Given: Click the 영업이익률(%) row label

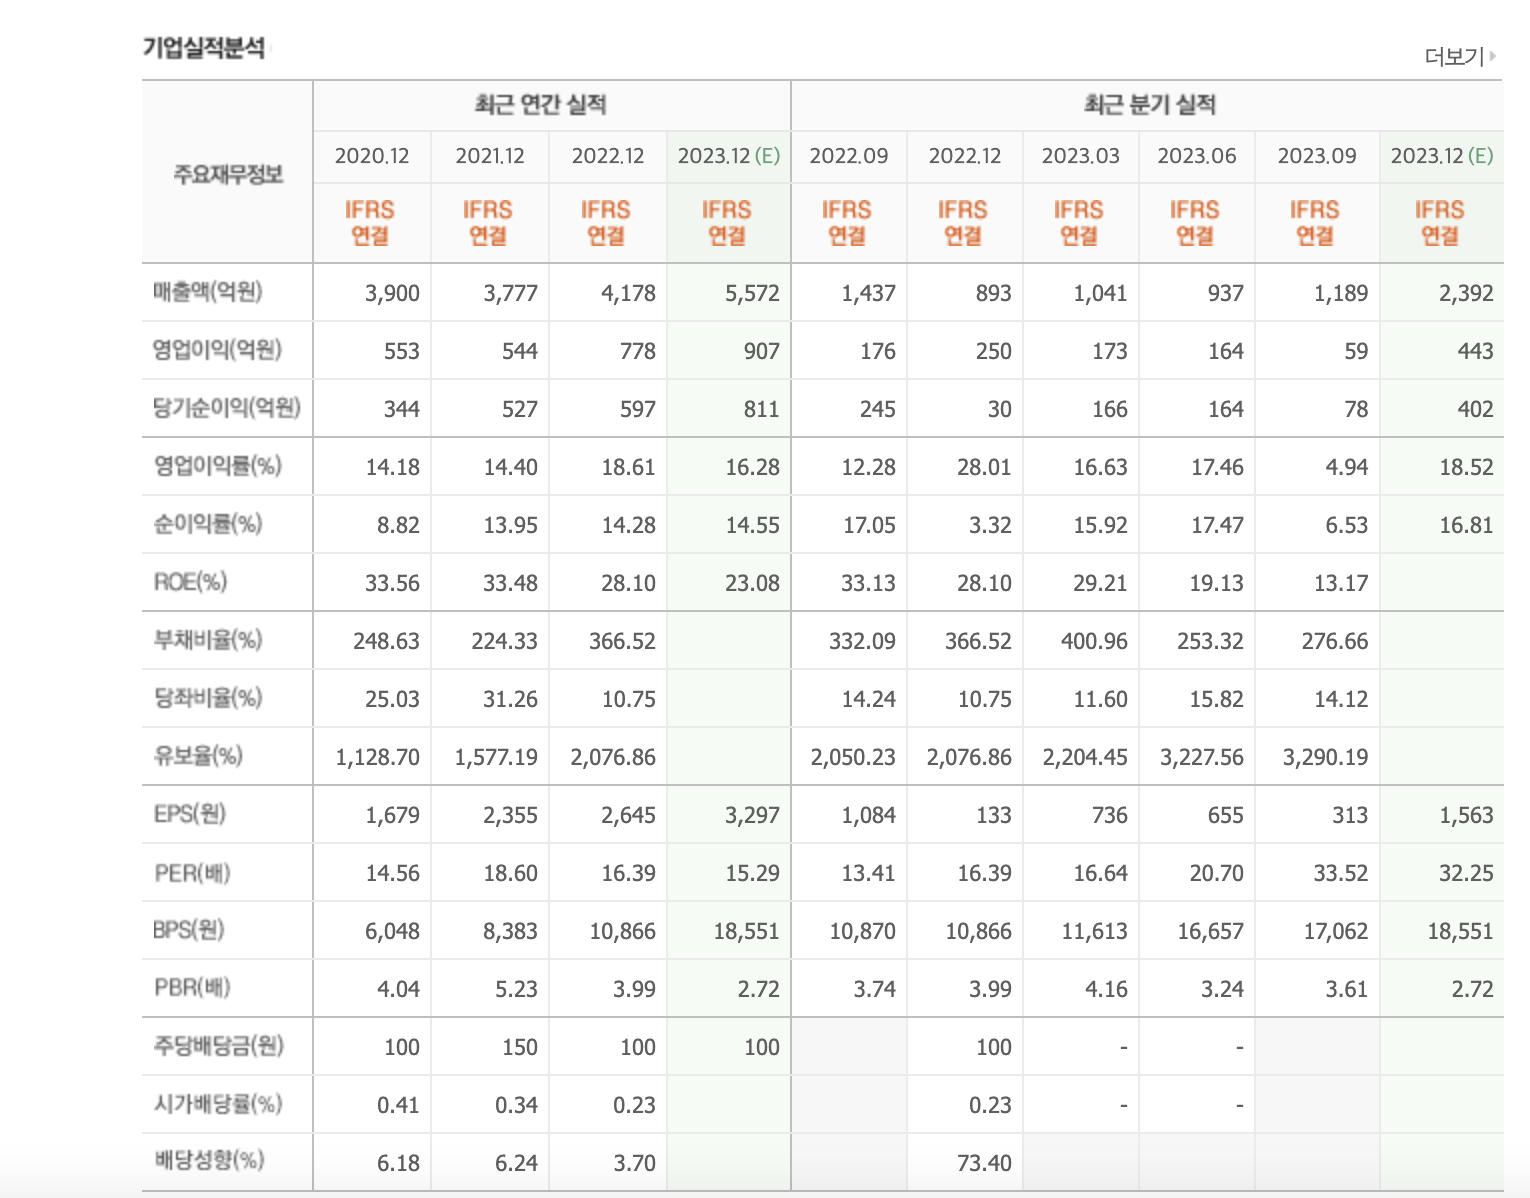Looking at the screenshot, I should [x=217, y=466].
